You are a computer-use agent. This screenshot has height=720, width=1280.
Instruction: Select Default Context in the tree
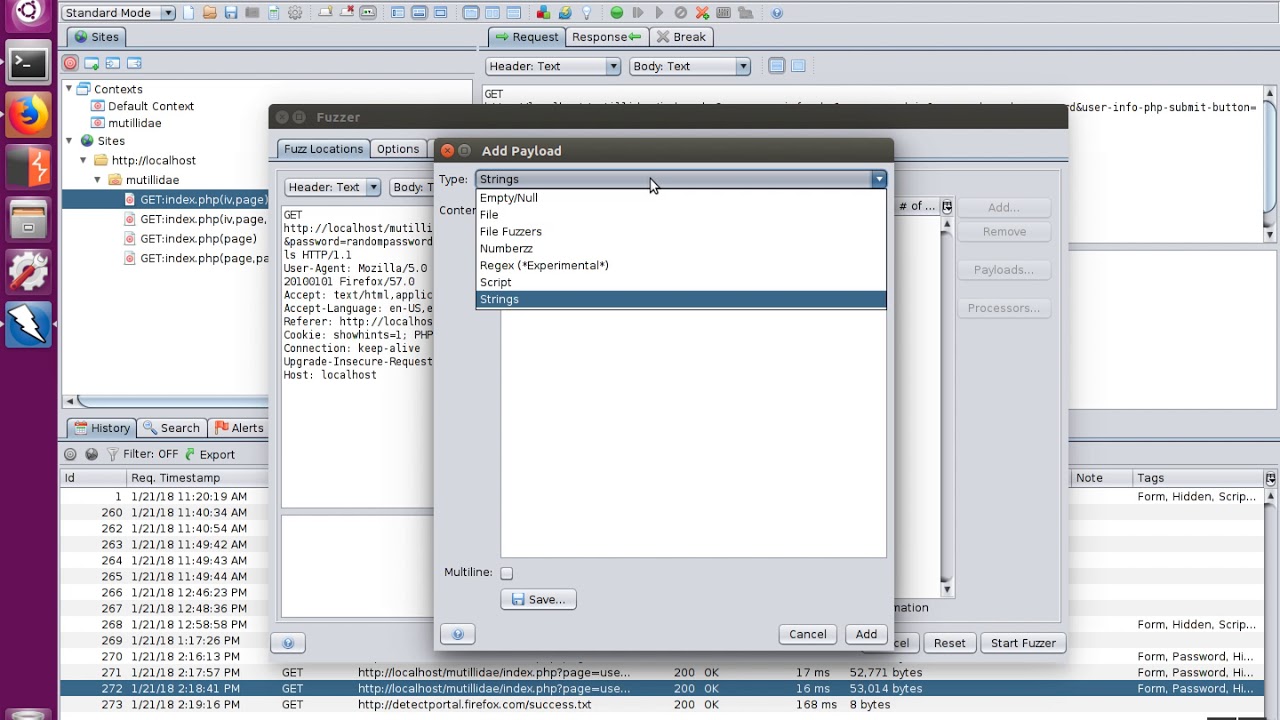point(151,106)
